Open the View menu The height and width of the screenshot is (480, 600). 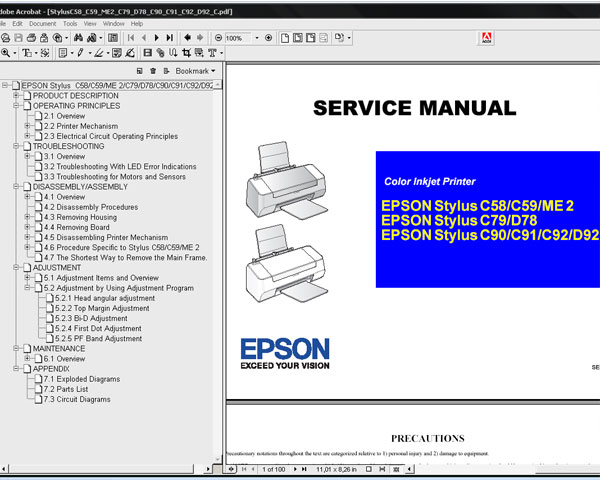(x=90, y=23)
